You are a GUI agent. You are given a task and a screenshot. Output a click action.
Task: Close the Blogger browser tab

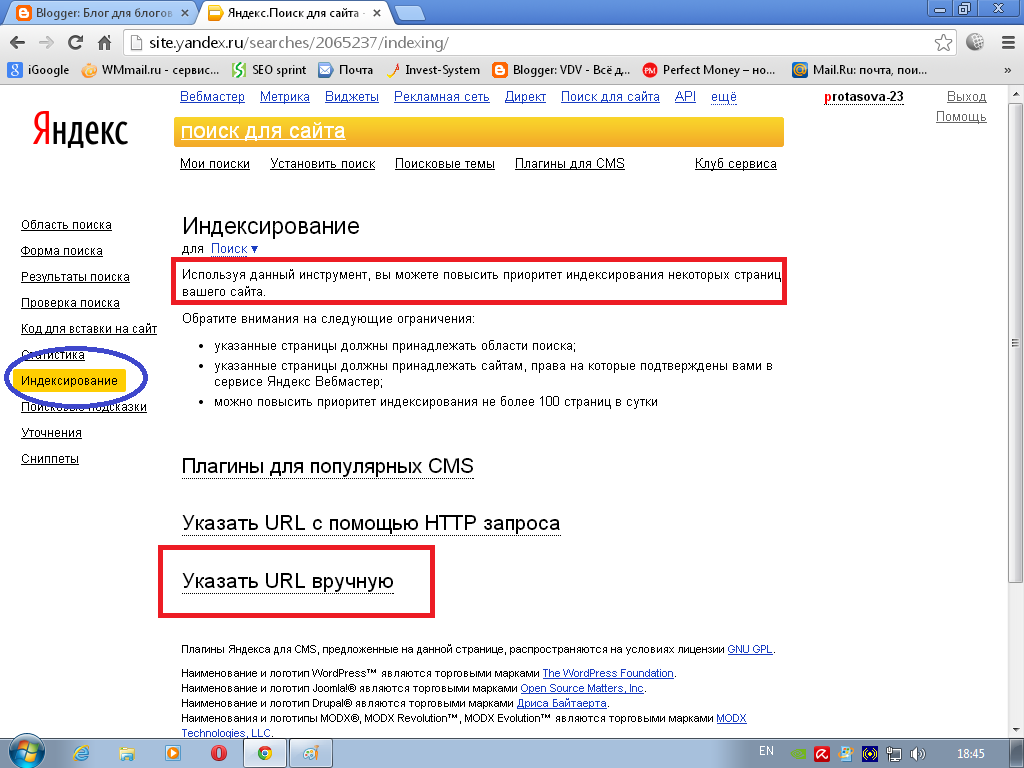coord(185,12)
